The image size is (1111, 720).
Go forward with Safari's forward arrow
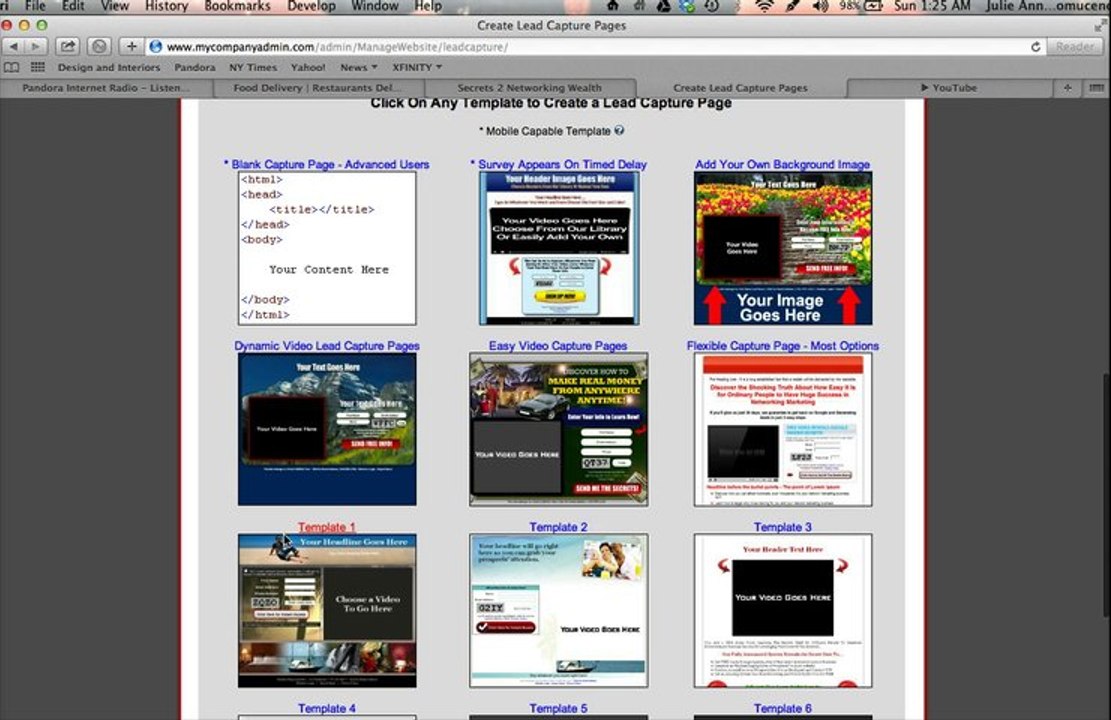pos(36,47)
